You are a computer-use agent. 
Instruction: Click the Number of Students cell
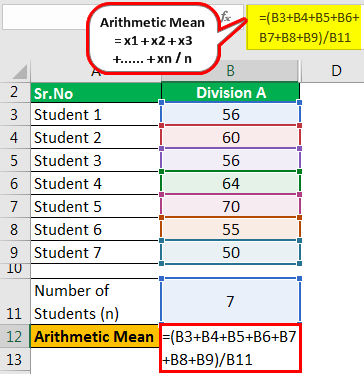(x=96, y=302)
